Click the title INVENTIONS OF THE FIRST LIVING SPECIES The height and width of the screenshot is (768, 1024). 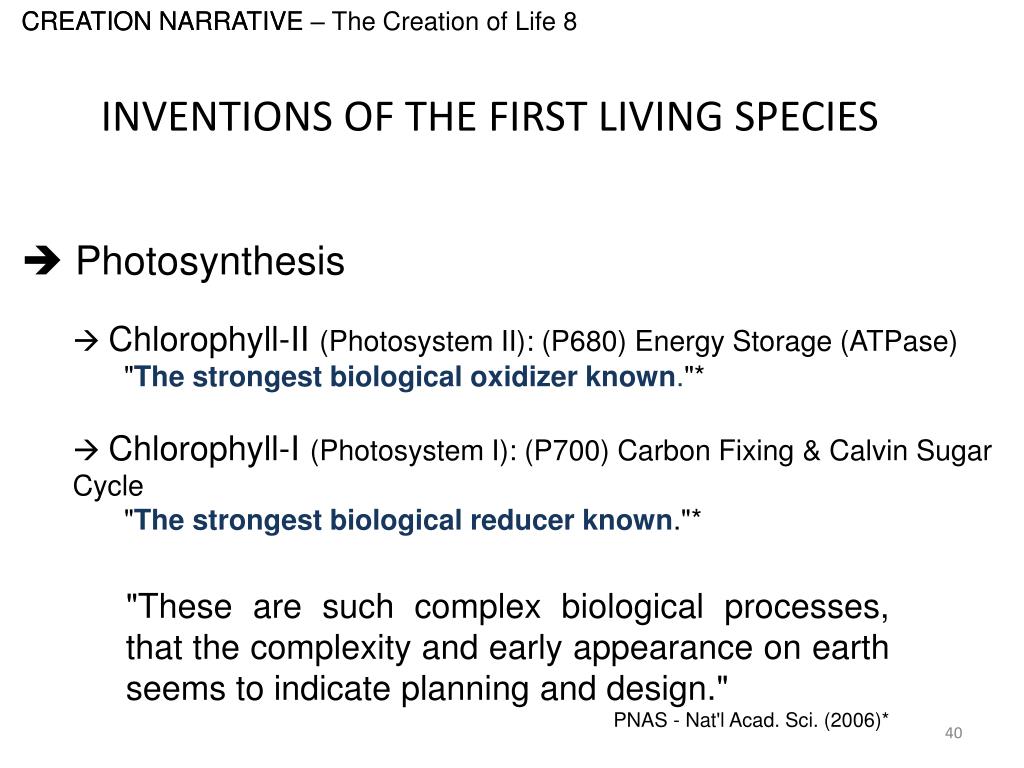pos(490,117)
